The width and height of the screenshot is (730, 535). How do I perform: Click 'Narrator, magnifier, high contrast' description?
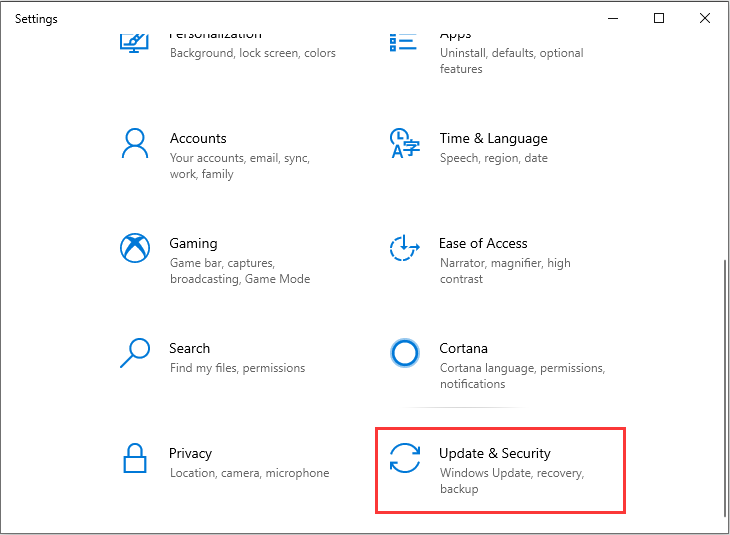click(x=505, y=271)
